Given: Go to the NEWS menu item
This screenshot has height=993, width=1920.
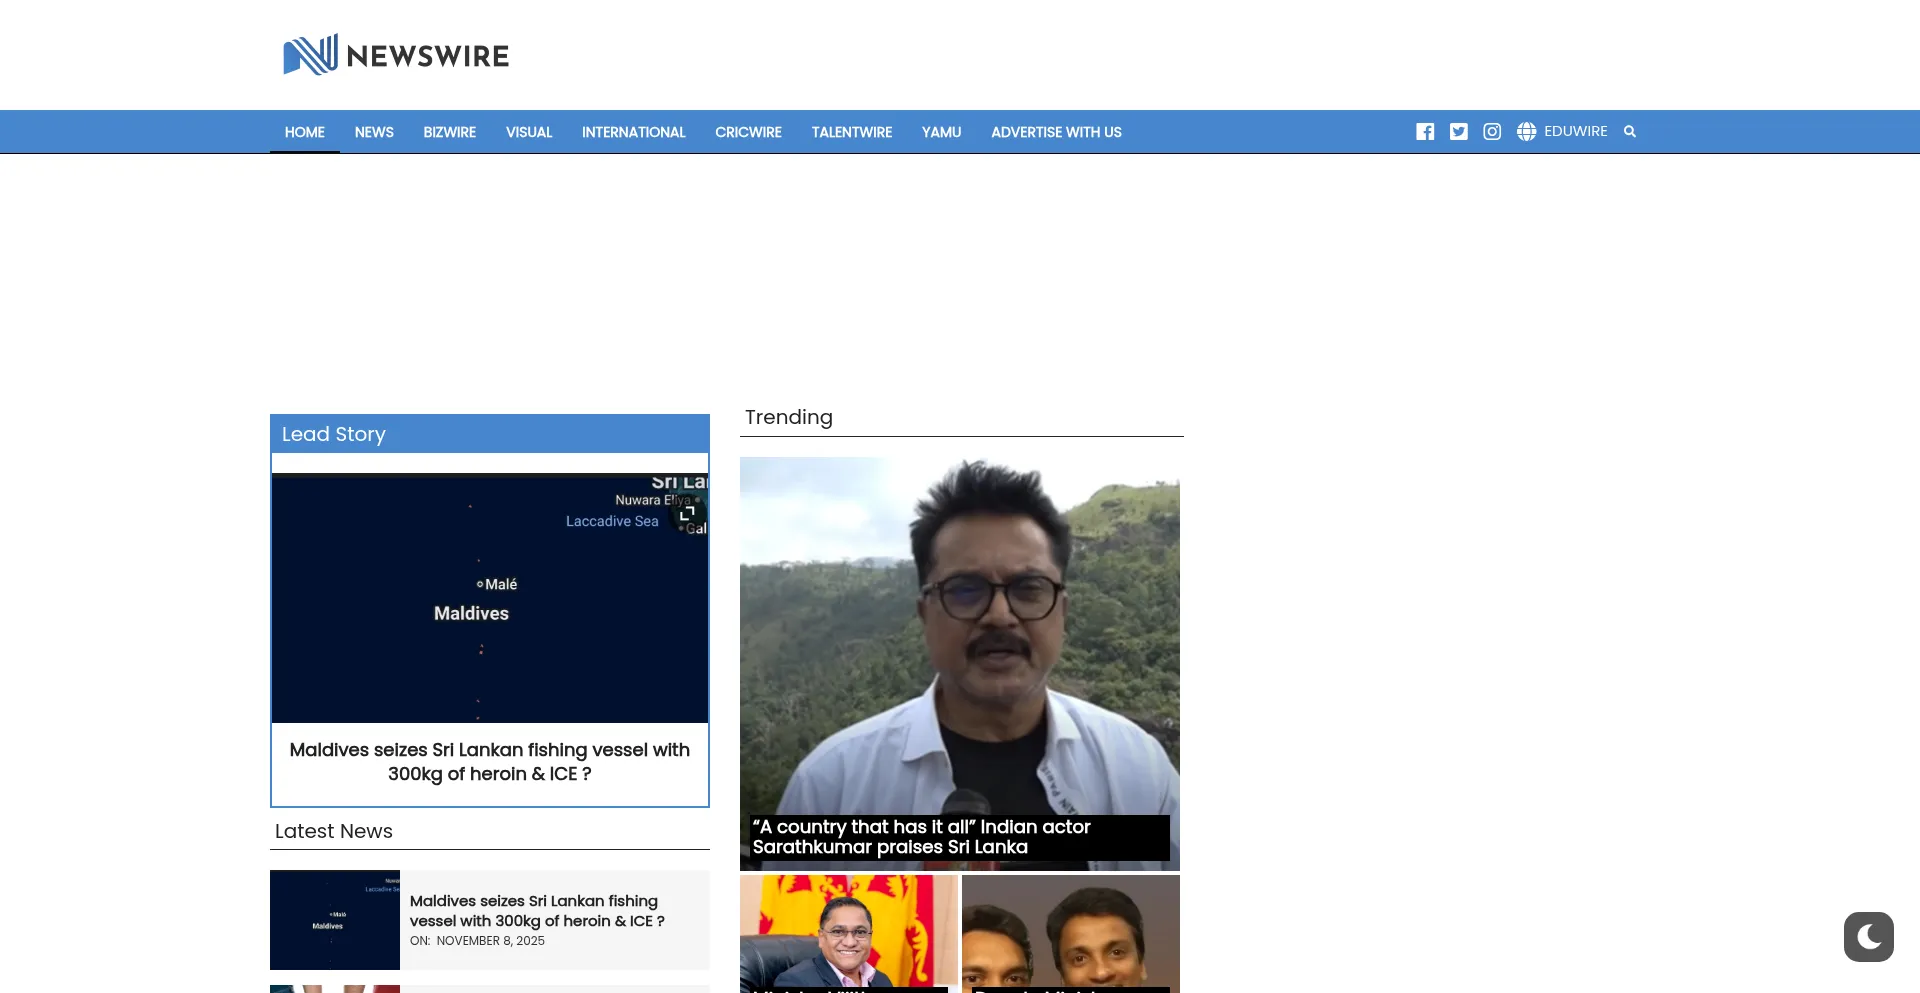Looking at the screenshot, I should coord(374,132).
